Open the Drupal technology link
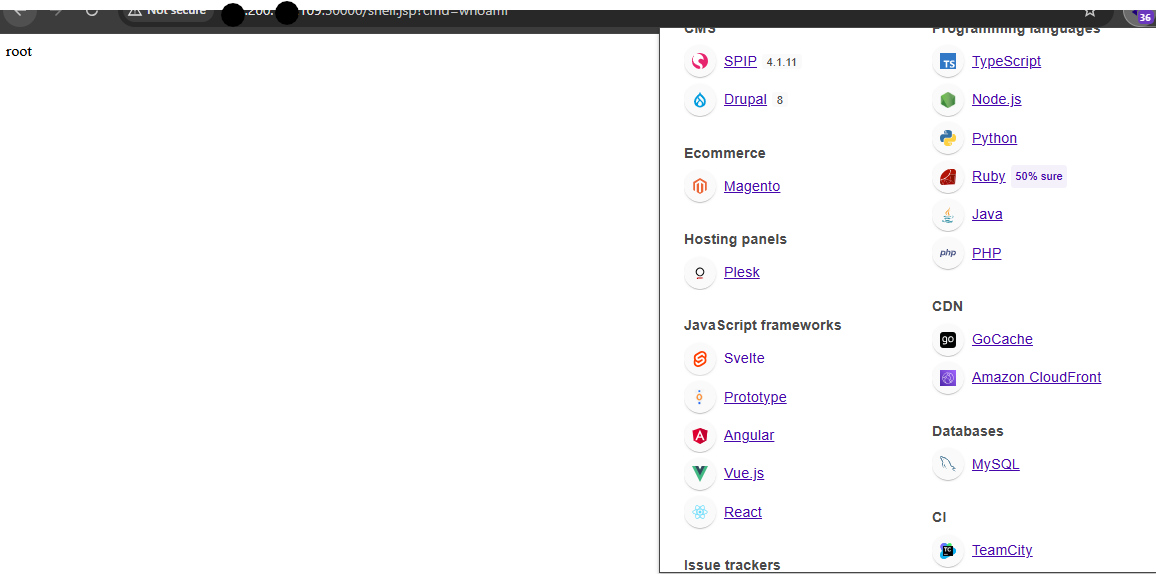Image resolution: width=1156 pixels, height=574 pixels. click(745, 99)
